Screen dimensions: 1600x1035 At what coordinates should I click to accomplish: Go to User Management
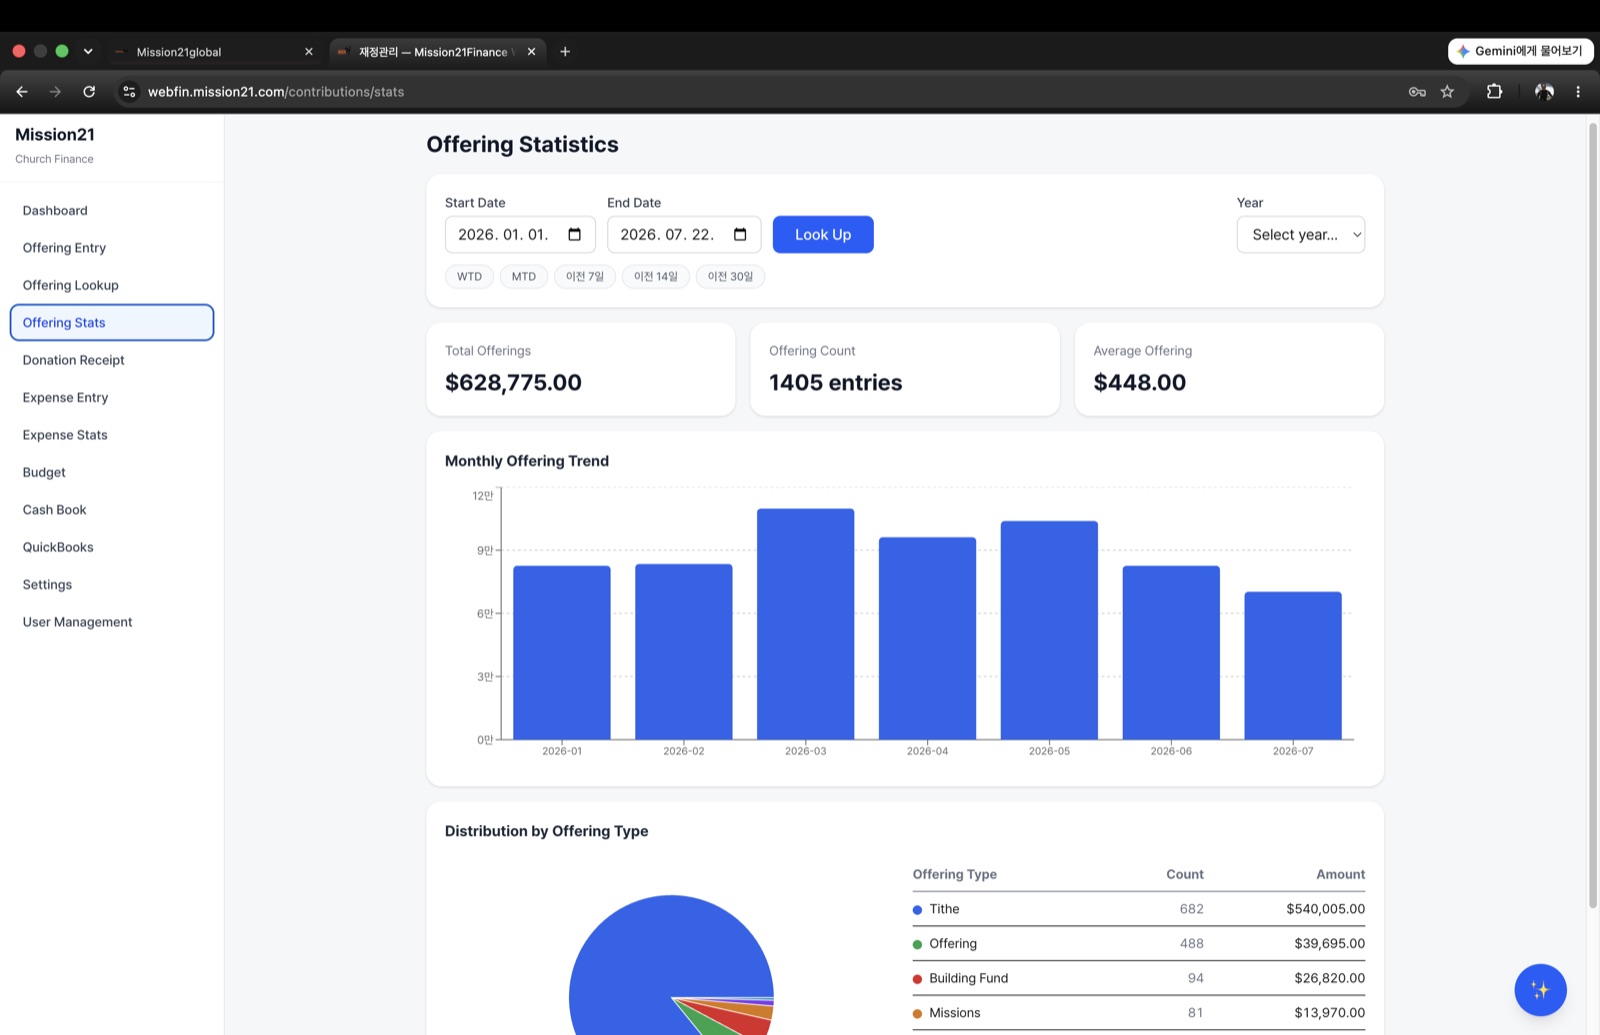(x=77, y=622)
